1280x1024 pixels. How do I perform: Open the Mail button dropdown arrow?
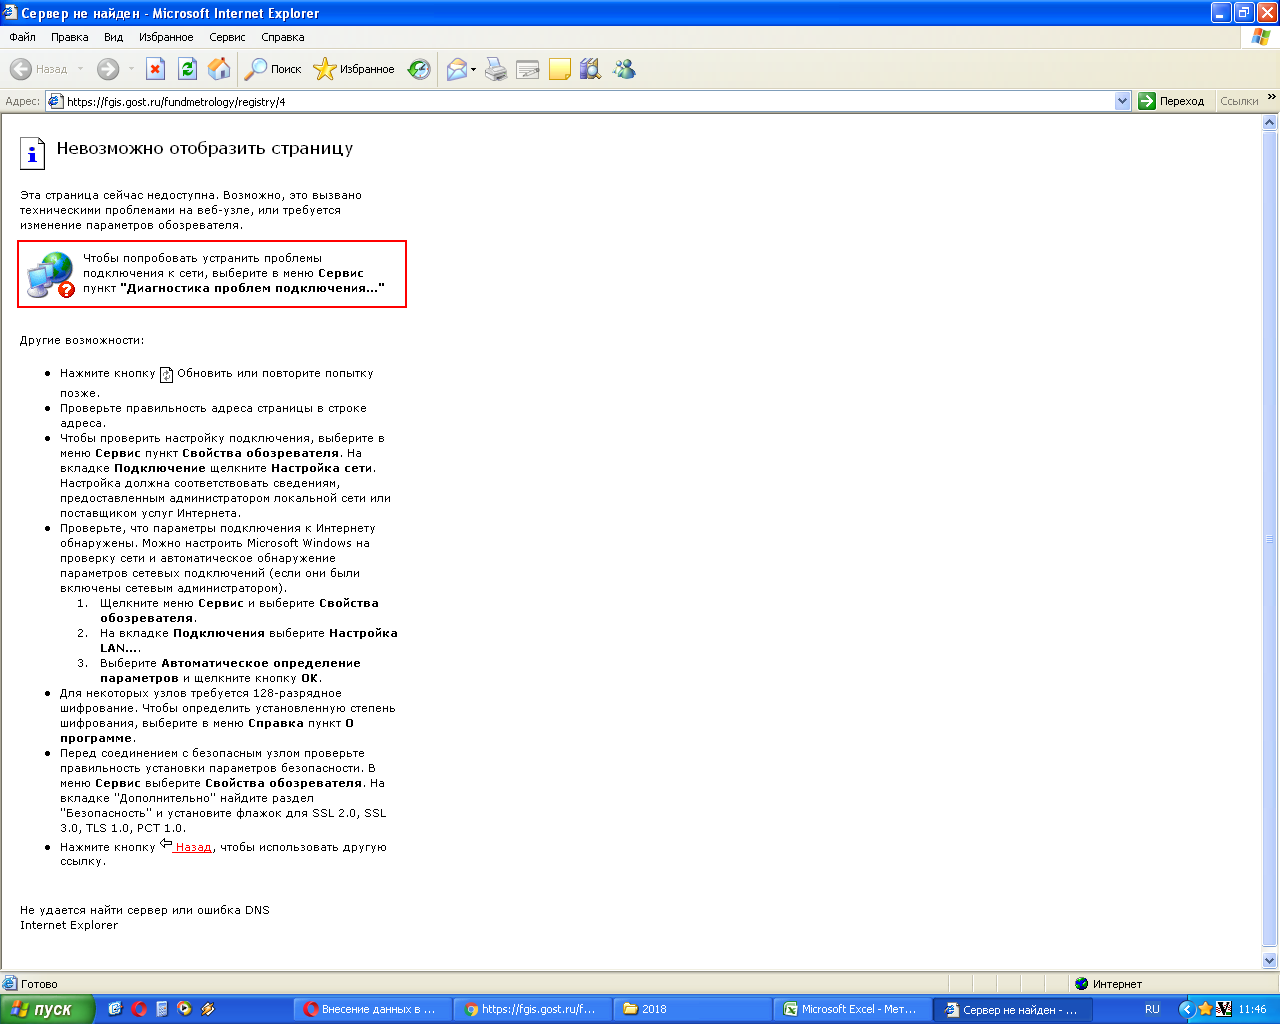[474, 70]
